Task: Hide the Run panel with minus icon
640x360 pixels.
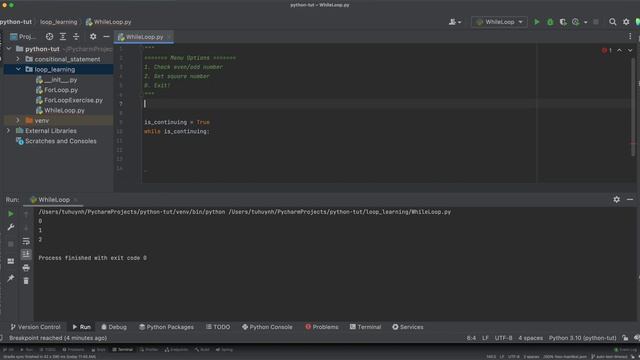Action: [x=630, y=199]
